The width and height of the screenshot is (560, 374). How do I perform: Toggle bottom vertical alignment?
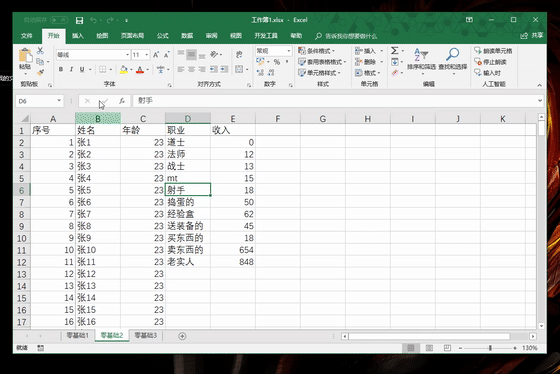[202, 55]
